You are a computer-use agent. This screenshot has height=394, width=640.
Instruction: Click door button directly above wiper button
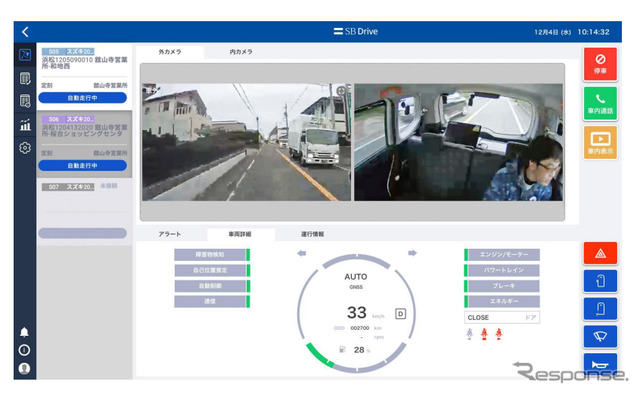pyautogui.click(x=600, y=309)
